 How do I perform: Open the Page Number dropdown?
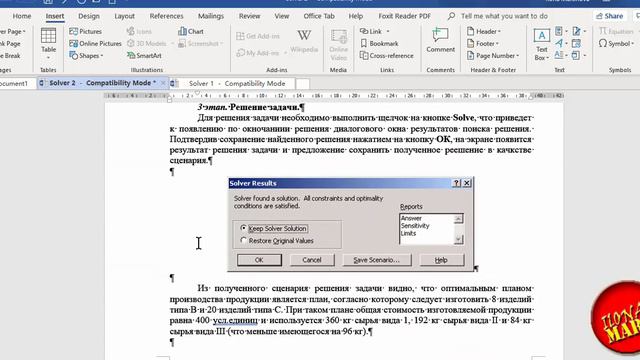pos(518,56)
